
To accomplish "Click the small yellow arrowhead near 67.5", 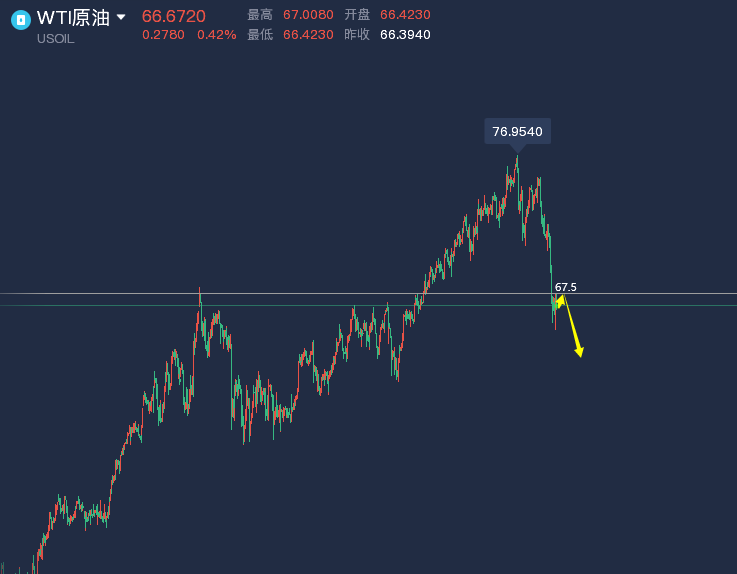I will [x=558, y=299].
